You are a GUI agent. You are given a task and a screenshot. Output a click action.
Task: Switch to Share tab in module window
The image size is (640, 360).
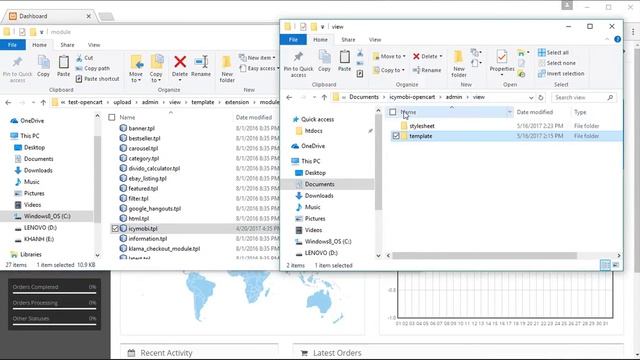click(x=67, y=45)
